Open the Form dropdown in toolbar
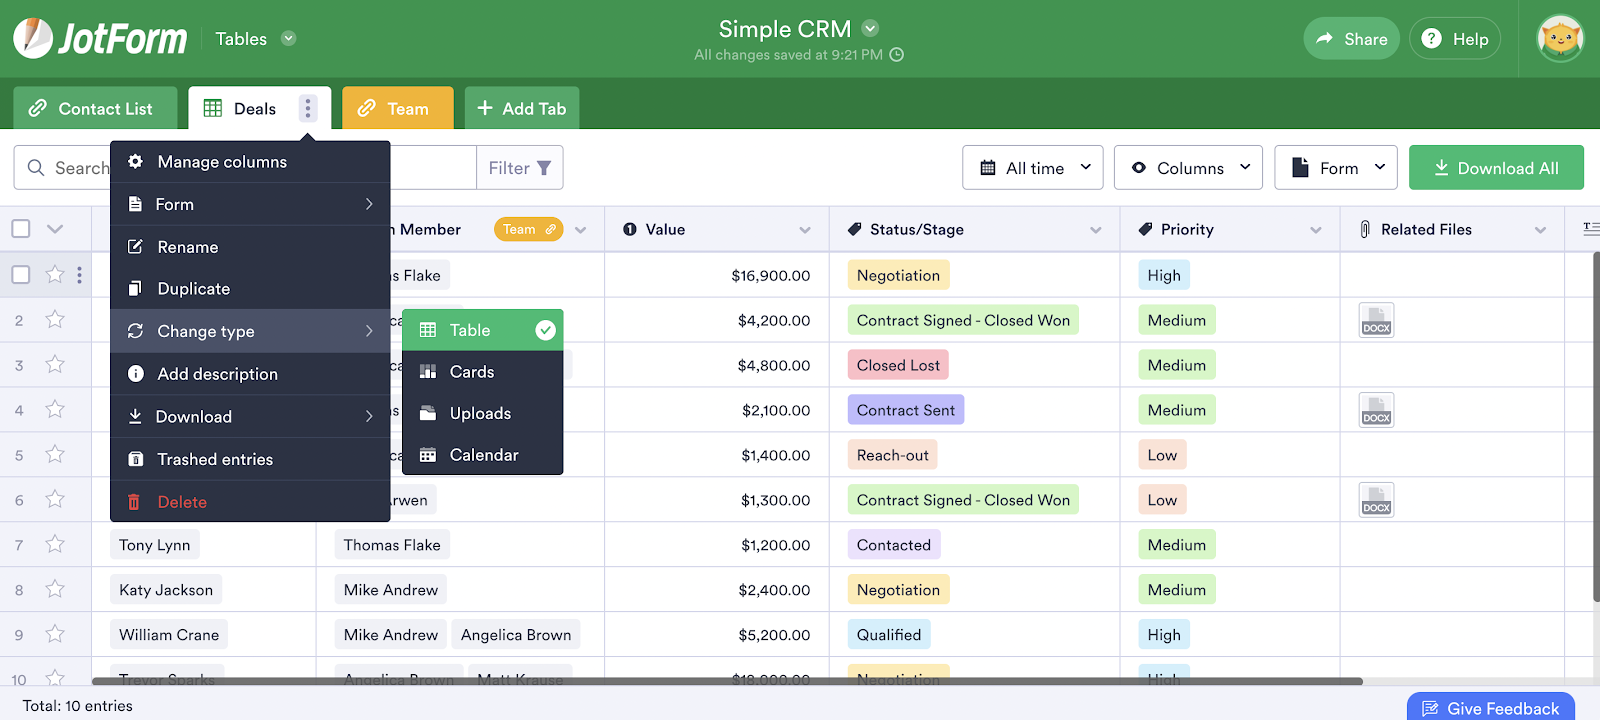 [x=1336, y=168]
